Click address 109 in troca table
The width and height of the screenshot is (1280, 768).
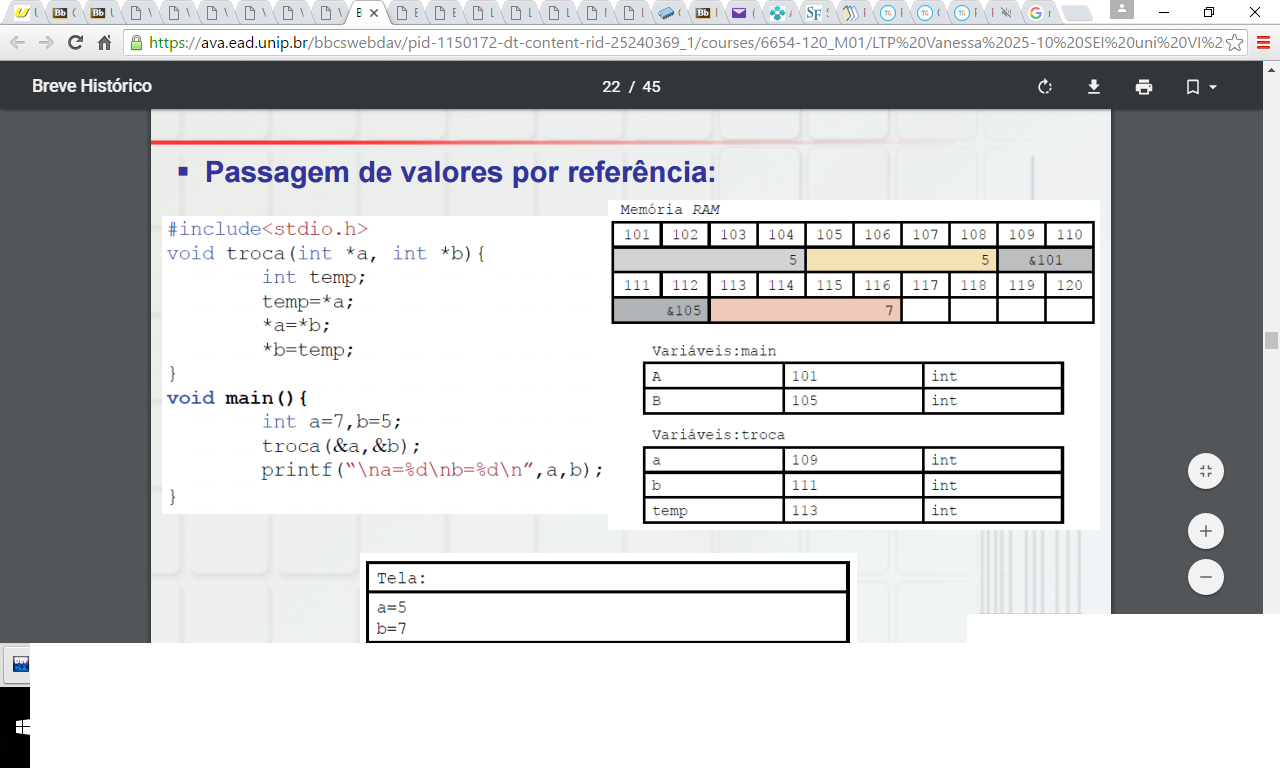pos(853,460)
